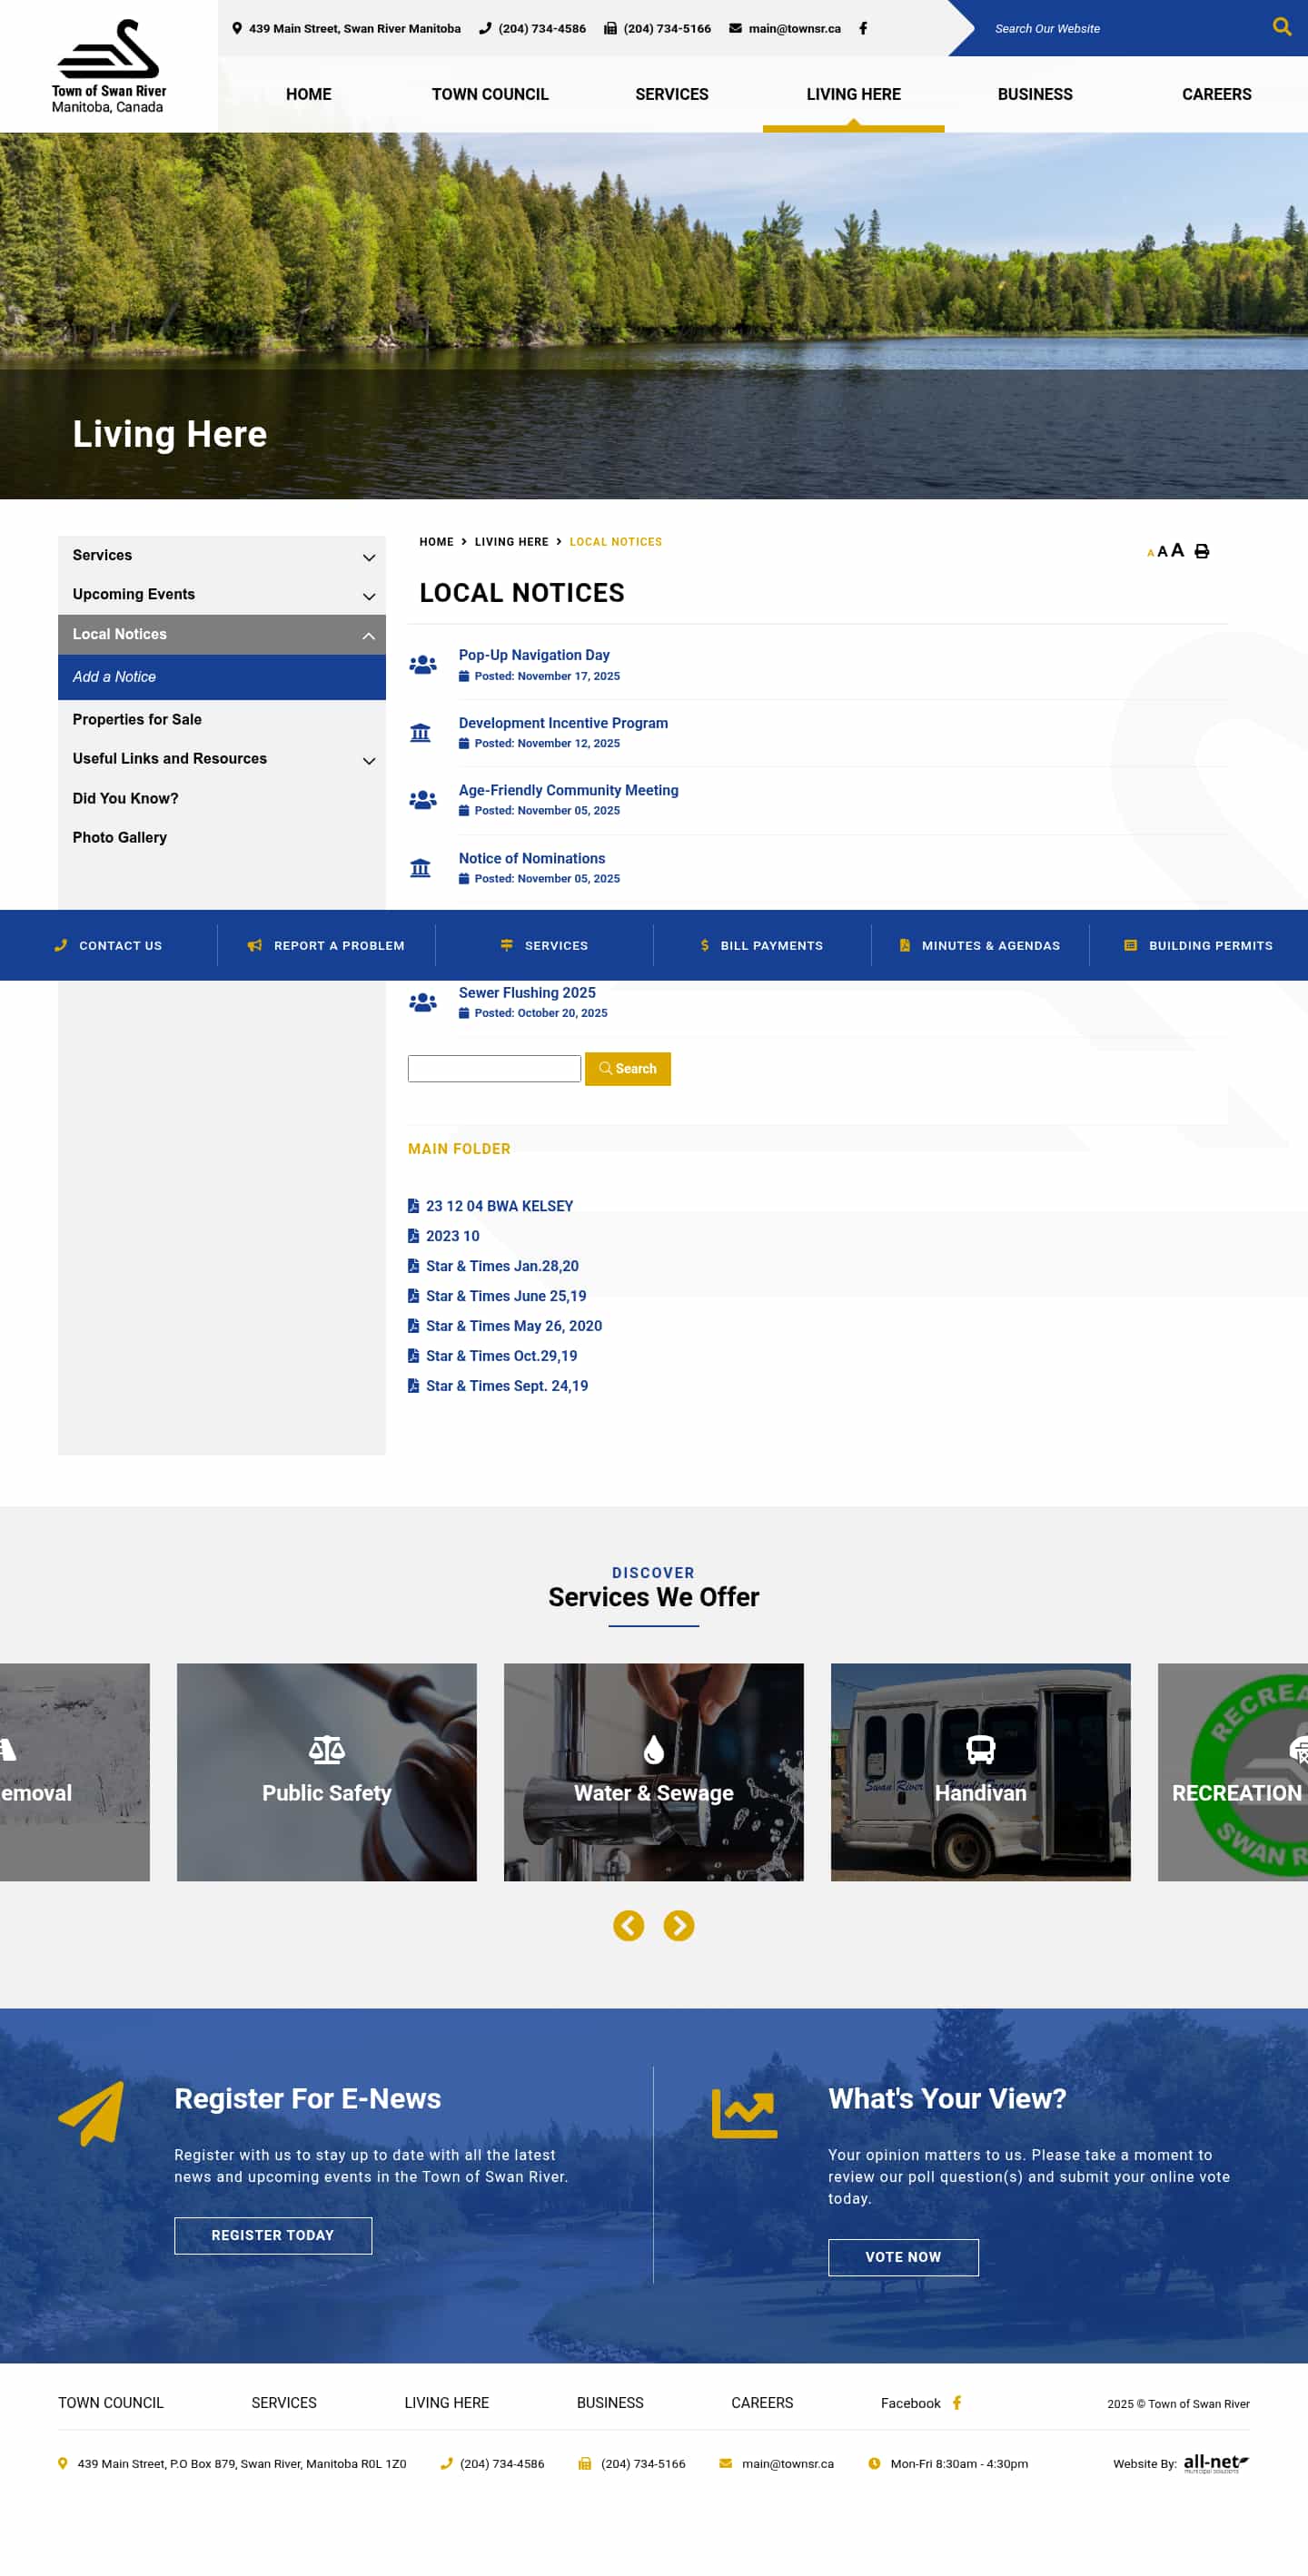Open the RECREATION service card
The width and height of the screenshot is (1308, 2576).
click(1233, 1772)
